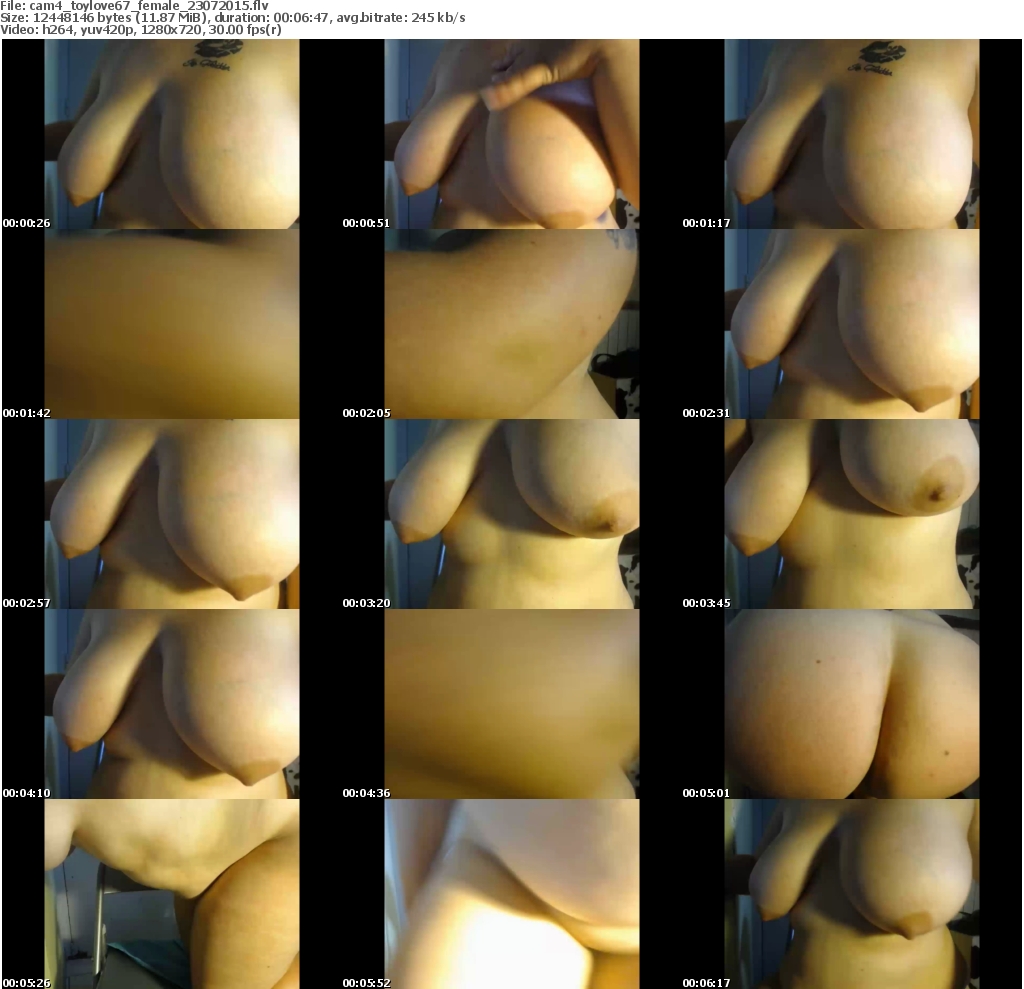Open the thumbnail at 00:01:17
This screenshot has width=1024, height=989.
(x=851, y=134)
